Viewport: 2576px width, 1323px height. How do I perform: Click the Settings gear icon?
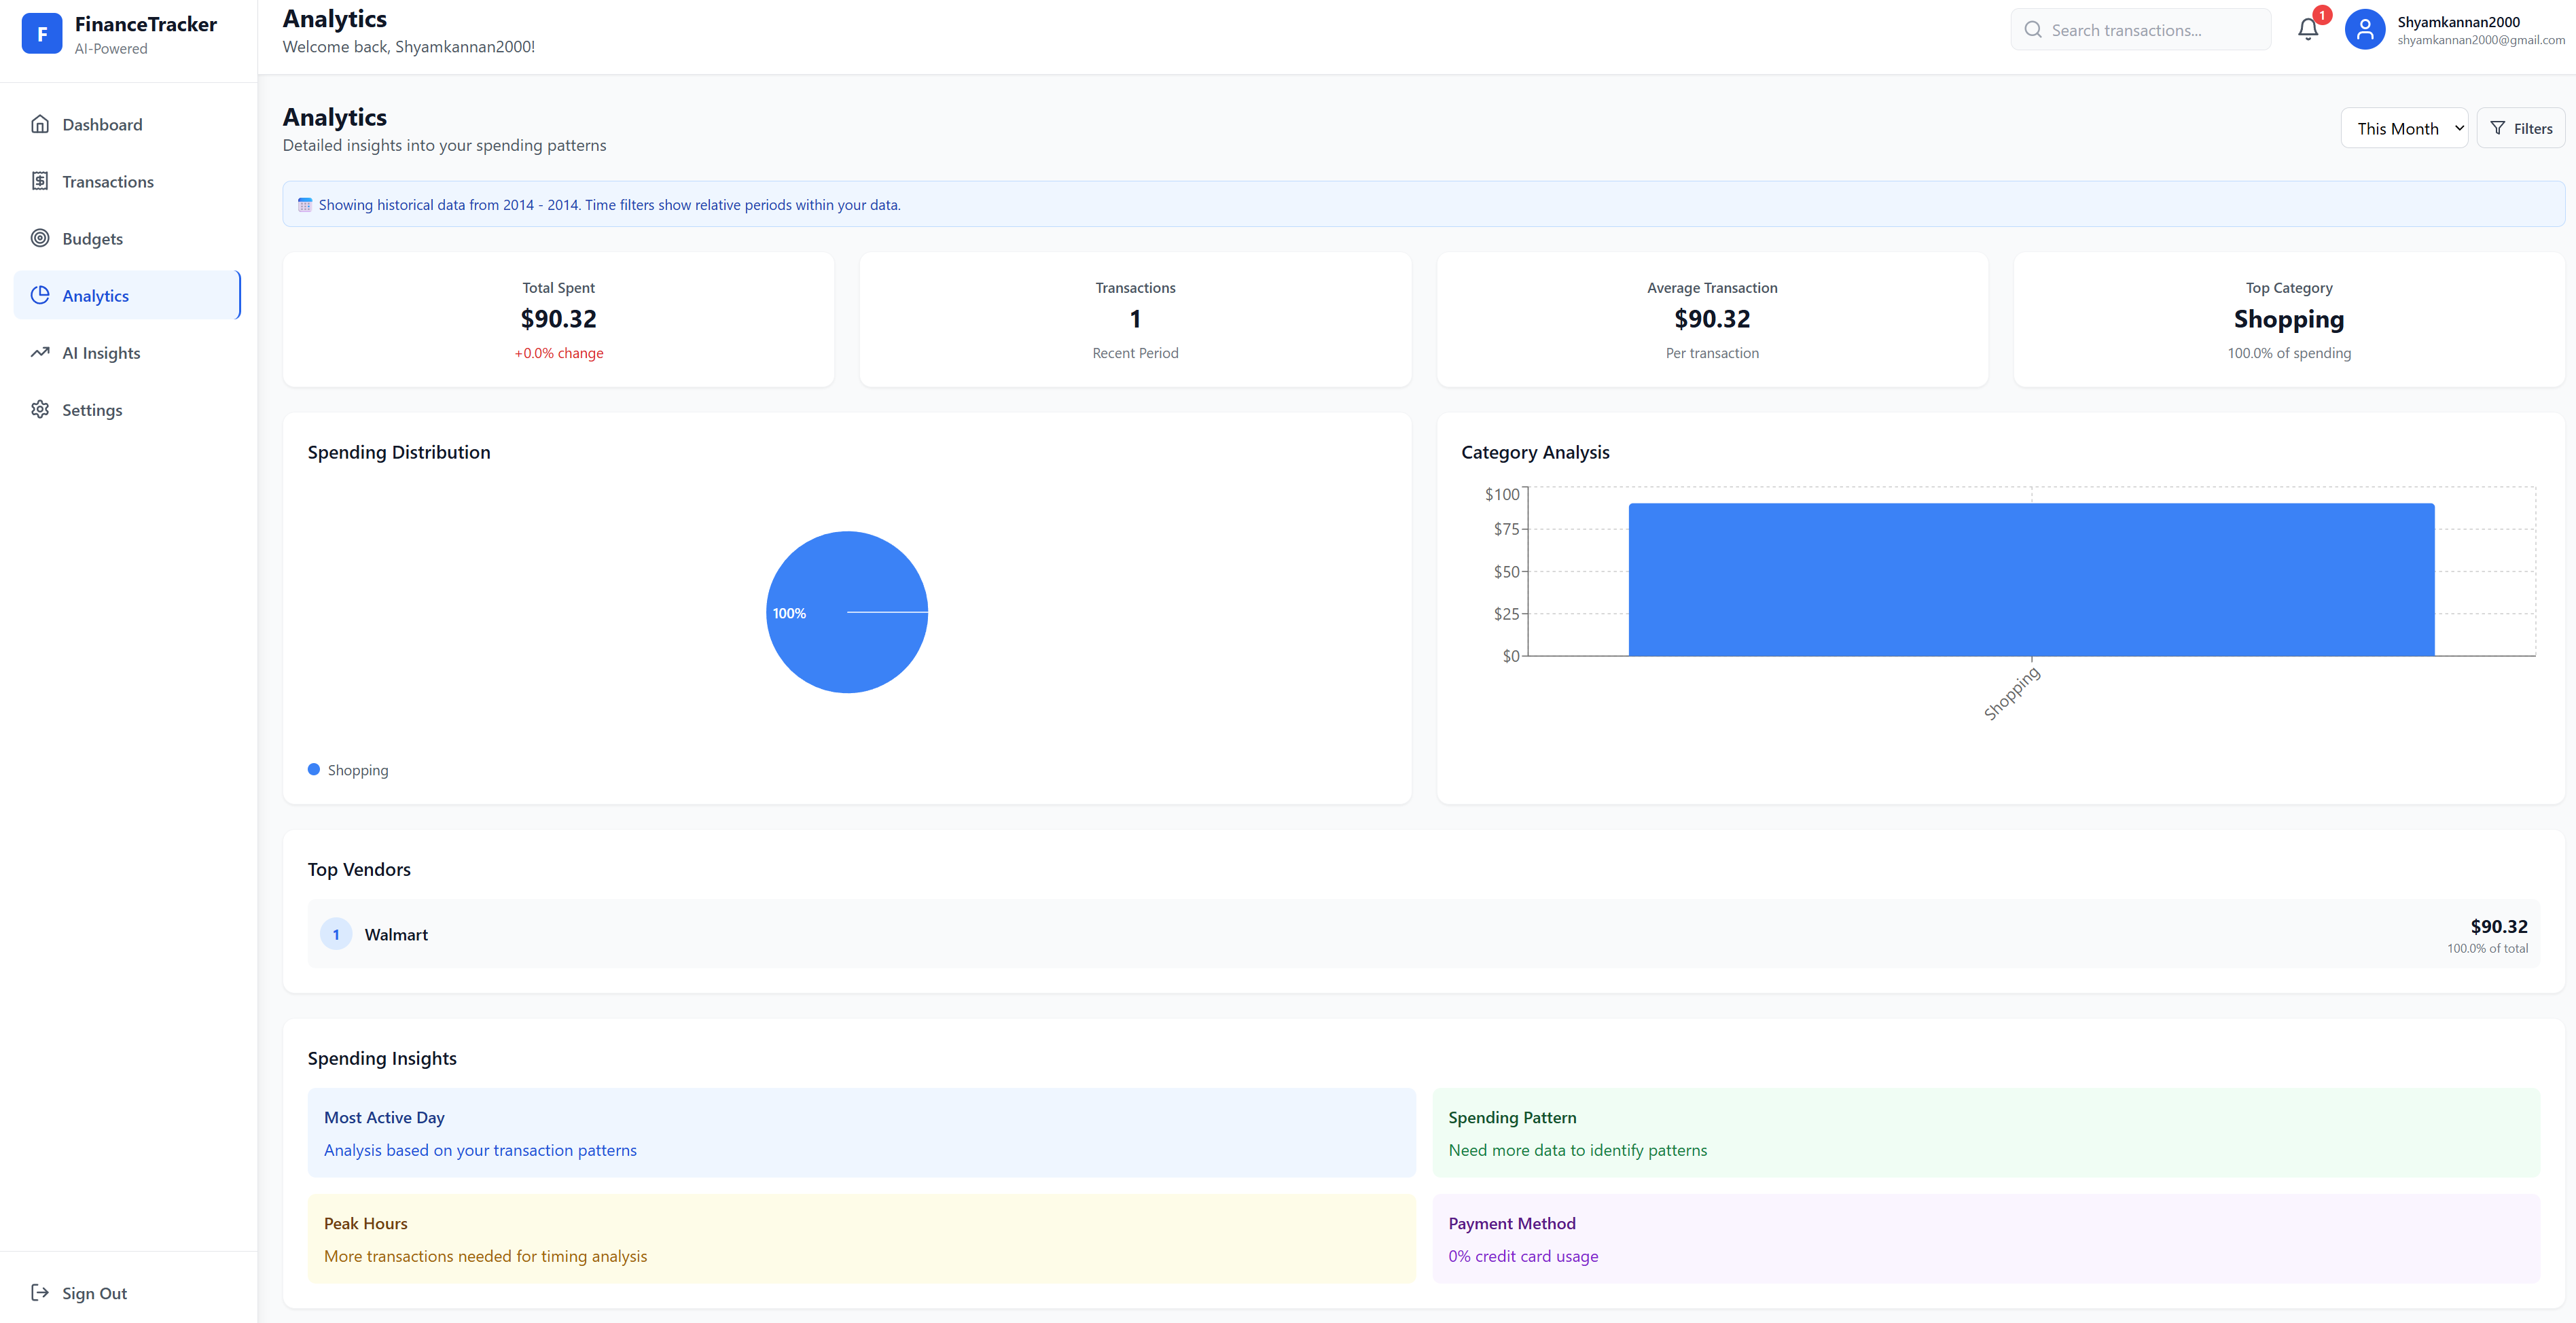coord(40,409)
